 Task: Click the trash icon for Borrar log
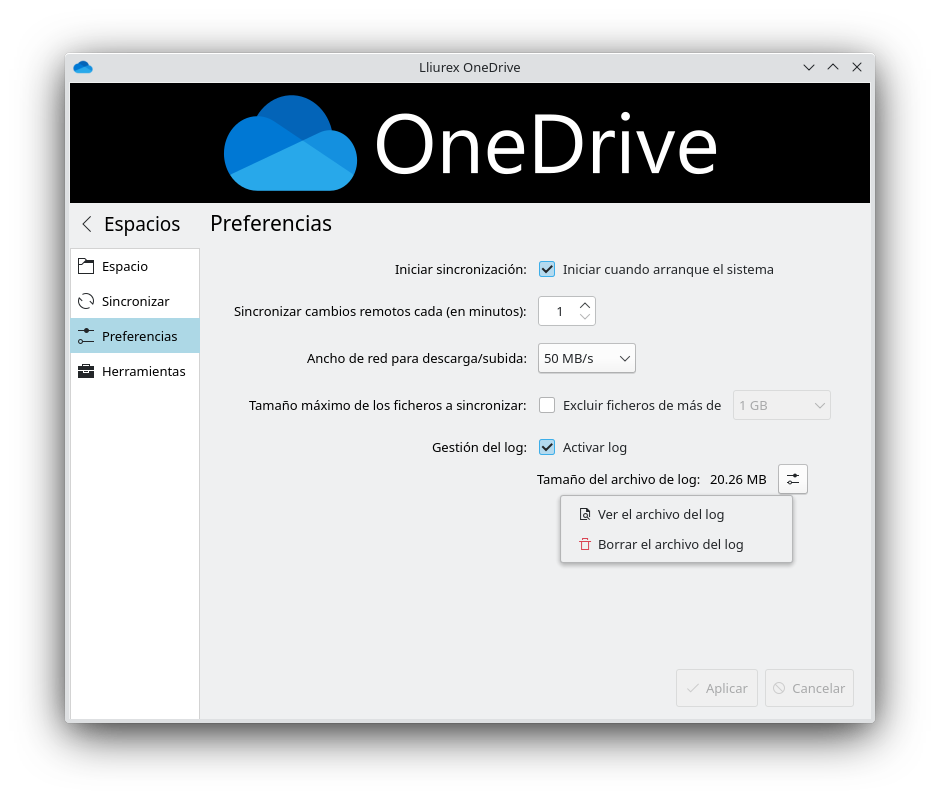pos(585,545)
